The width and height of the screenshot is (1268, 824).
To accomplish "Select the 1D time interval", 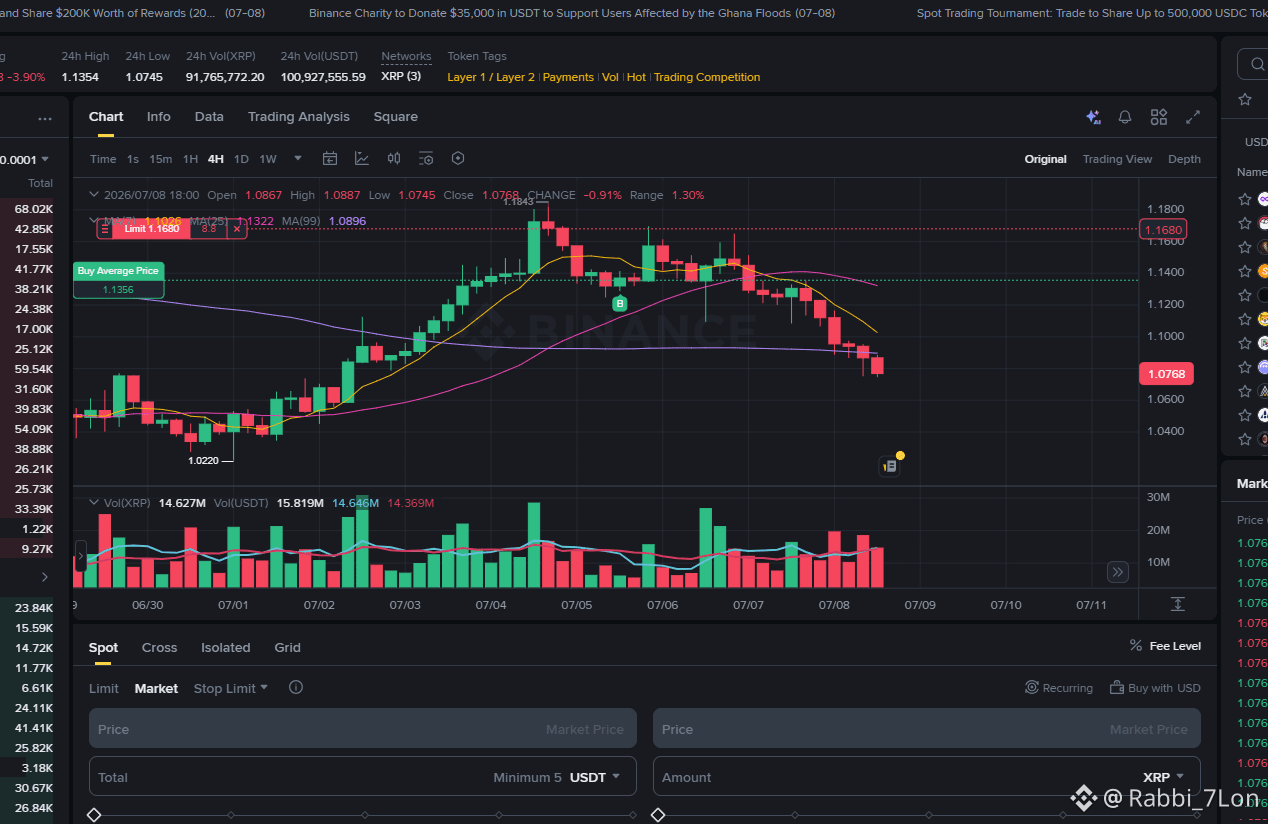I will pyautogui.click(x=241, y=159).
